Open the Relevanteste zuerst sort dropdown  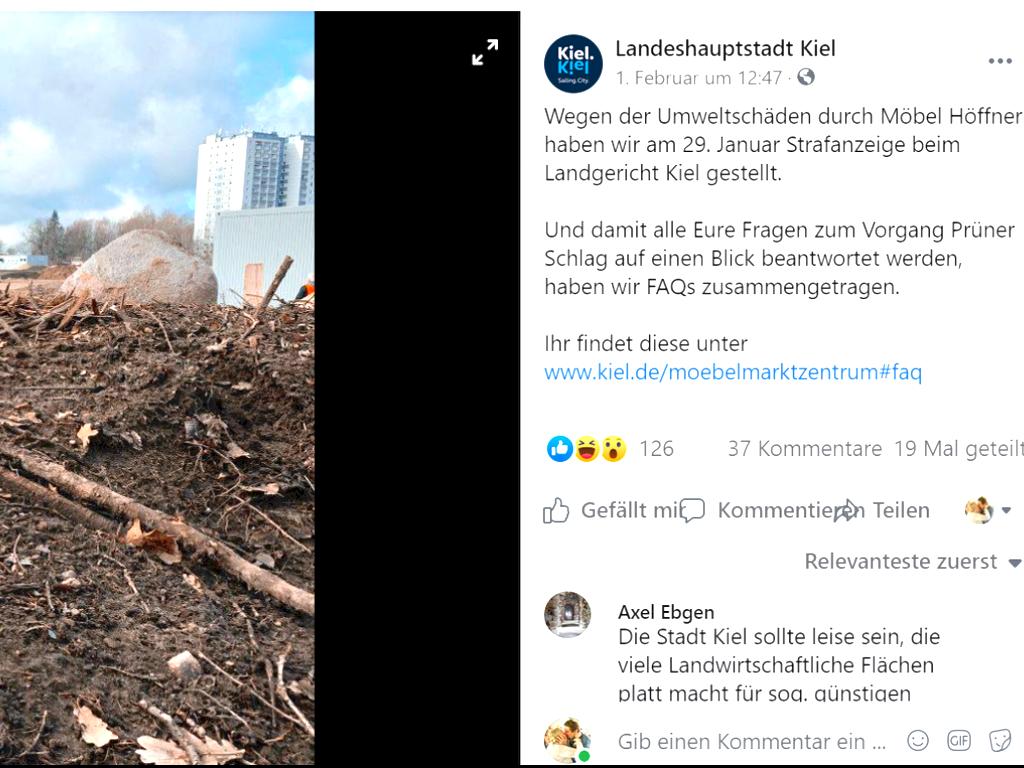(x=912, y=562)
